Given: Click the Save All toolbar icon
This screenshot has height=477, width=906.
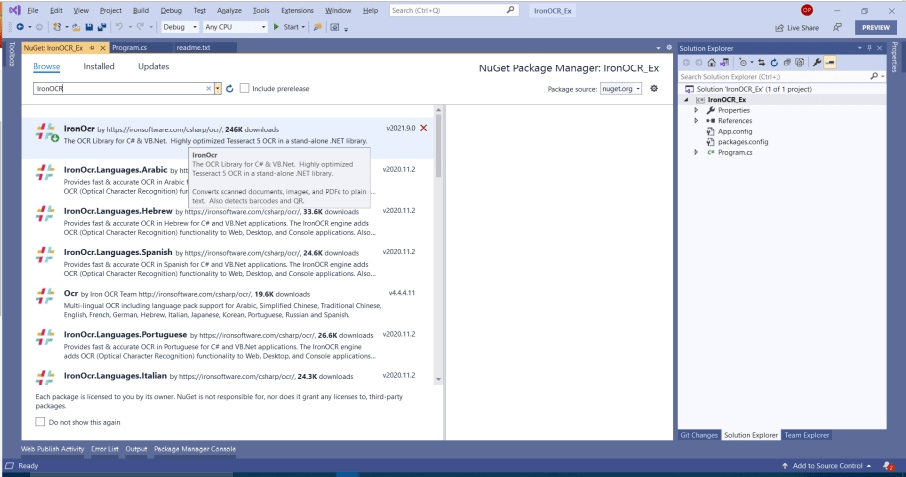Looking at the screenshot, I should tap(102, 27).
